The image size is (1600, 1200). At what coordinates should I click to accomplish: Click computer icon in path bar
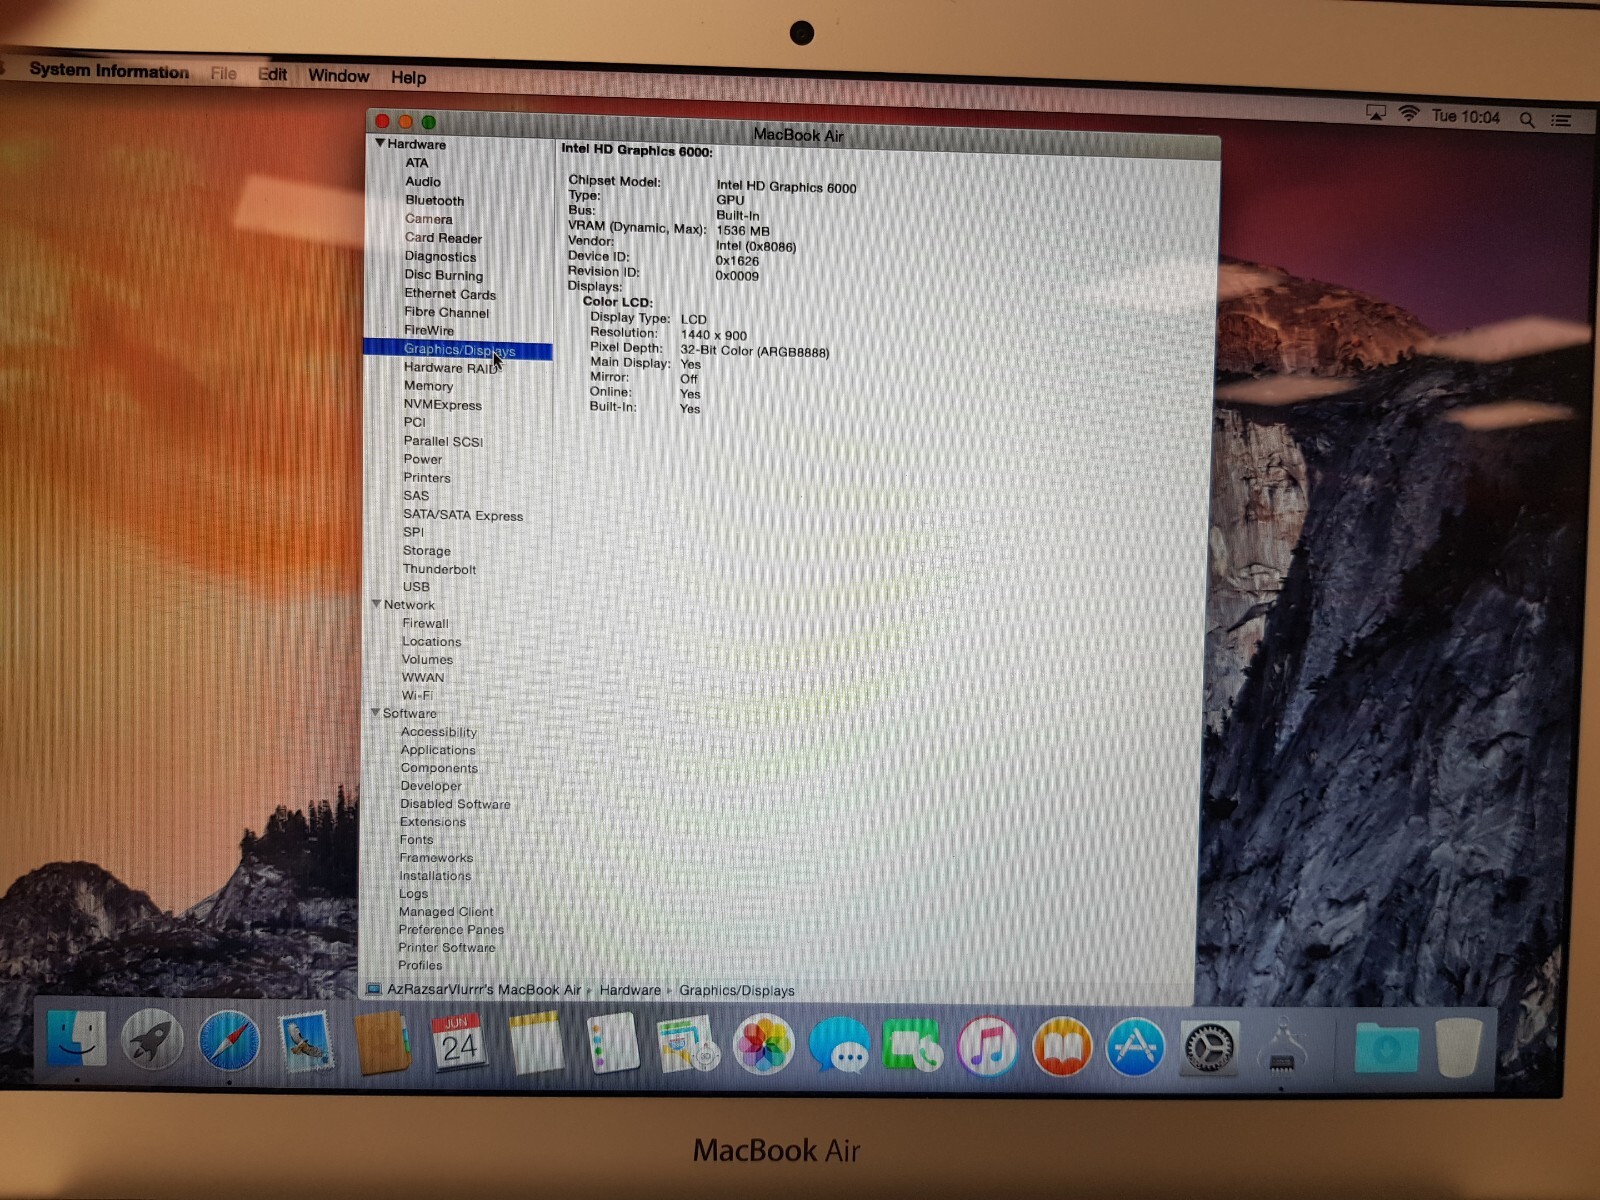coord(374,989)
